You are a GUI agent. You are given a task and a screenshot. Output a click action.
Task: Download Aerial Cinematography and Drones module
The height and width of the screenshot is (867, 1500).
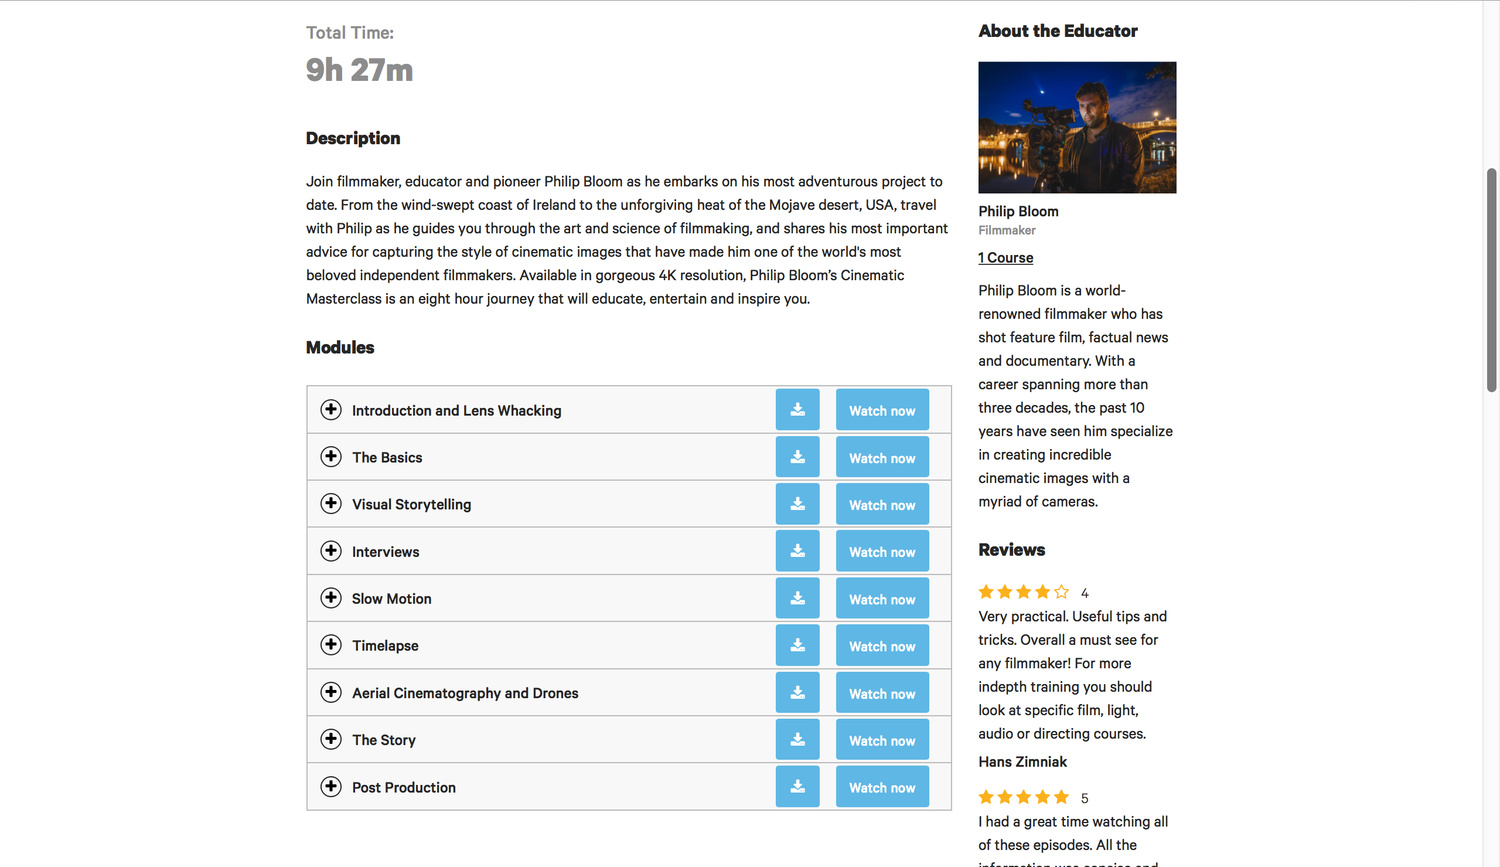(x=797, y=692)
